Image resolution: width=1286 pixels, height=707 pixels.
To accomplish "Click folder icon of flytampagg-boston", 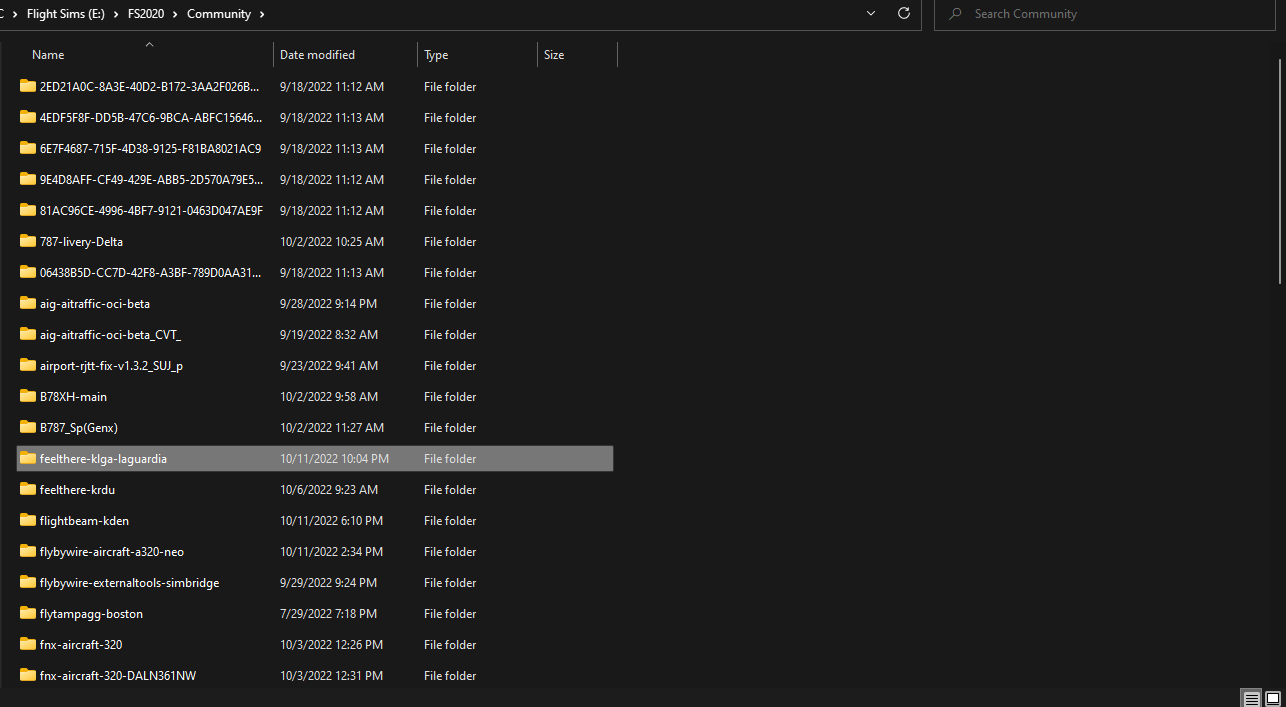I will click(x=28, y=613).
